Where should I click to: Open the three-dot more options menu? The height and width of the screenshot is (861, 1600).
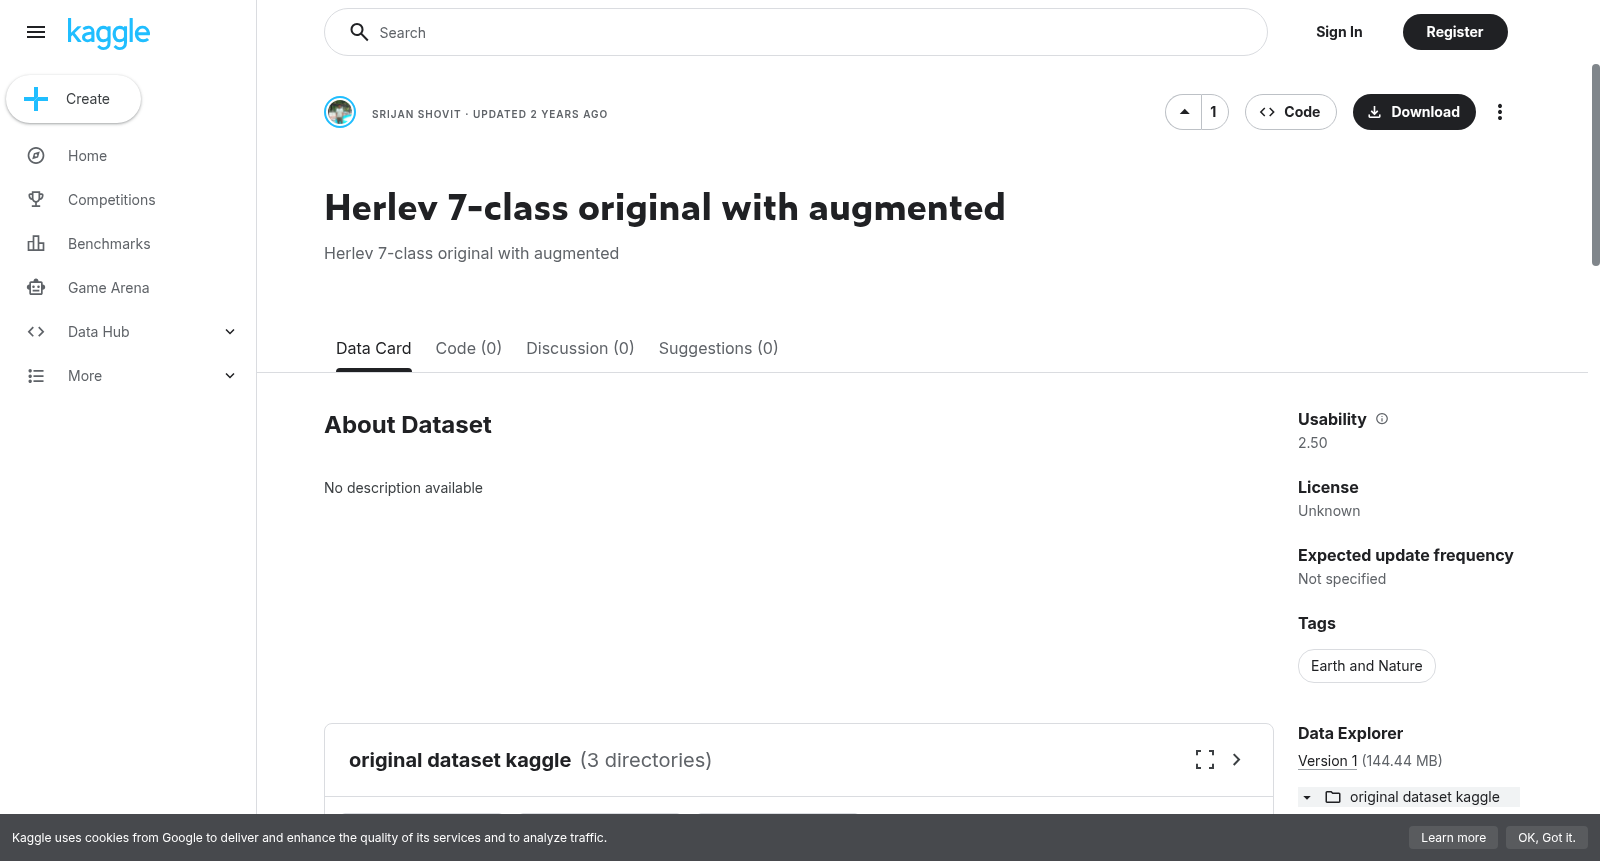[1499, 112]
